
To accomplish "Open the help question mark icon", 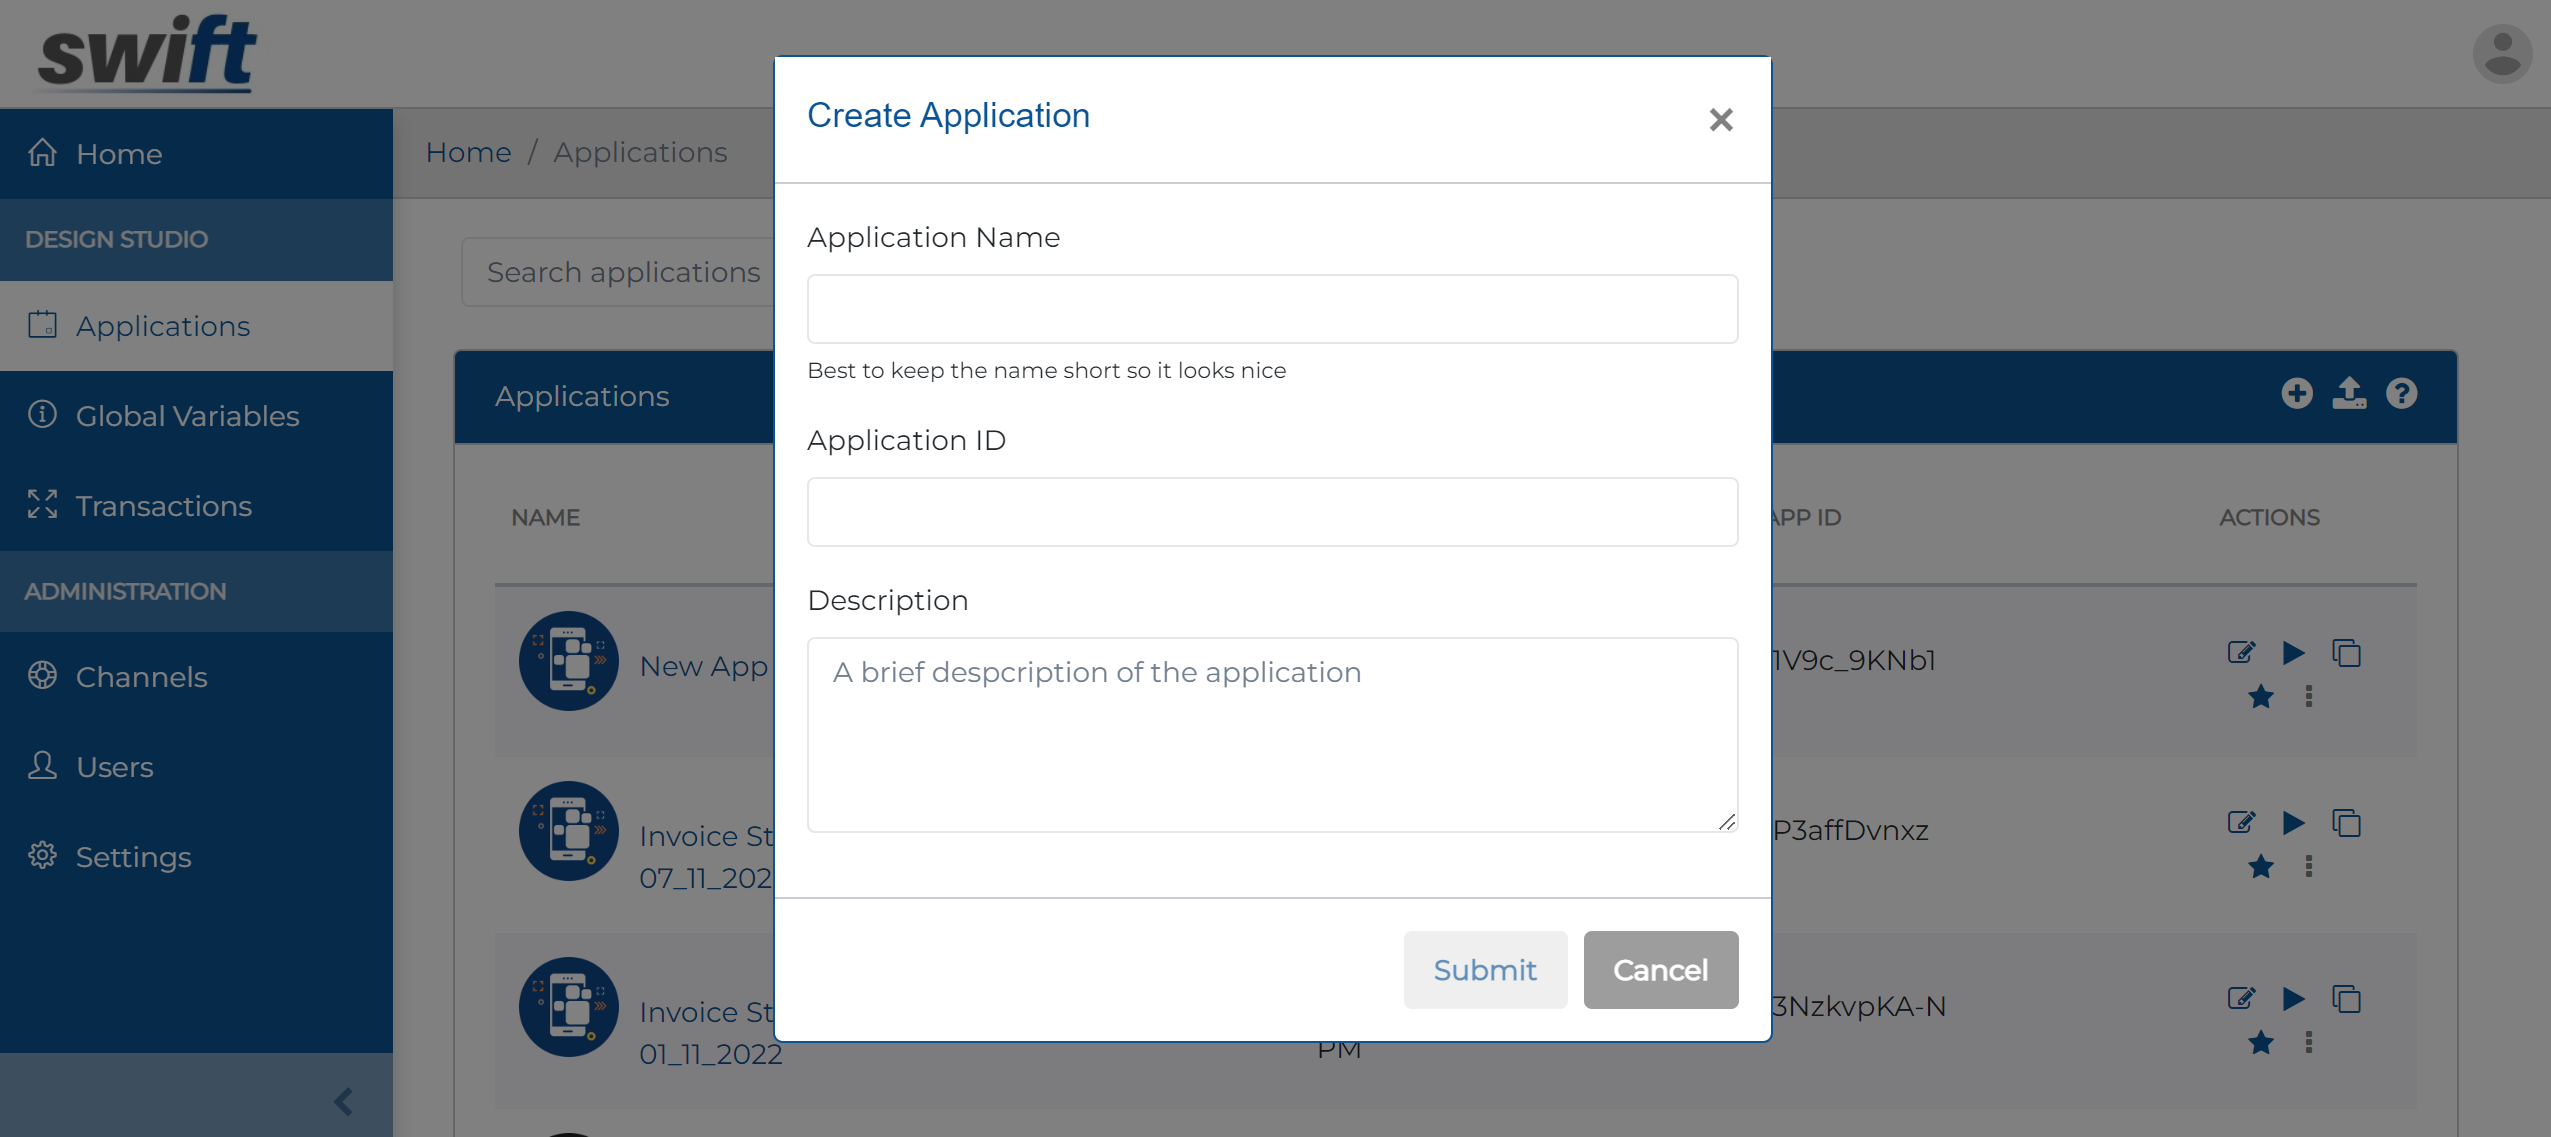I will [x=2402, y=394].
